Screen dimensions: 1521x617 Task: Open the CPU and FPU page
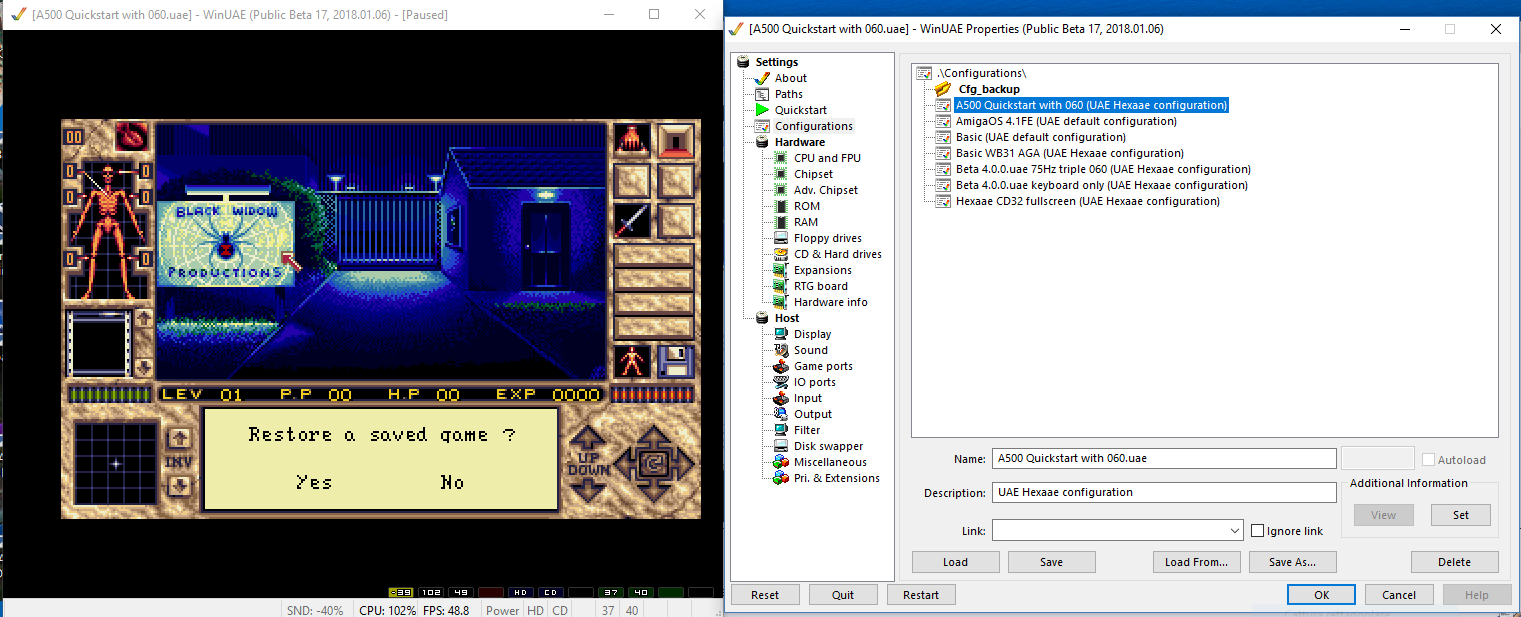pyautogui.click(x=827, y=158)
